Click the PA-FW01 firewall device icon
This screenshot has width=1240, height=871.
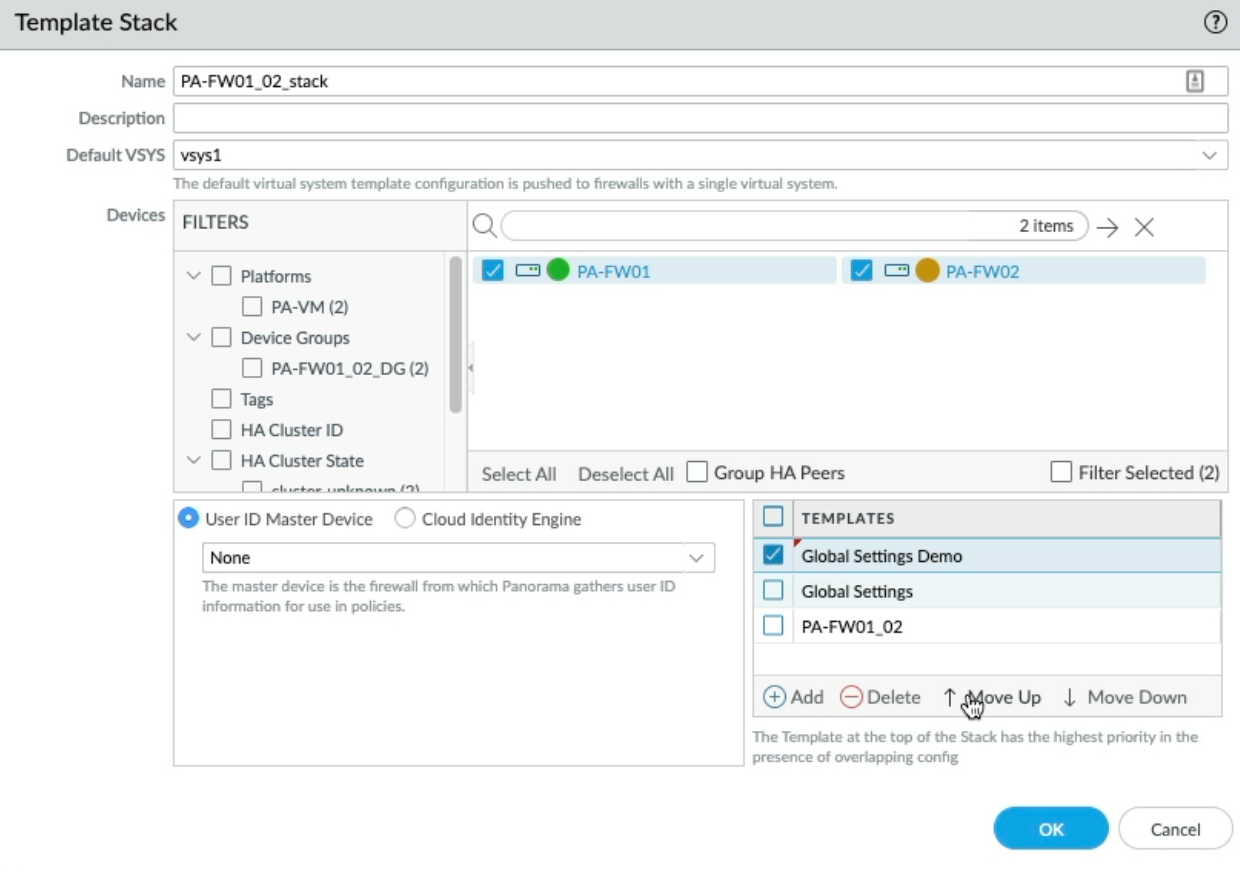coord(527,270)
